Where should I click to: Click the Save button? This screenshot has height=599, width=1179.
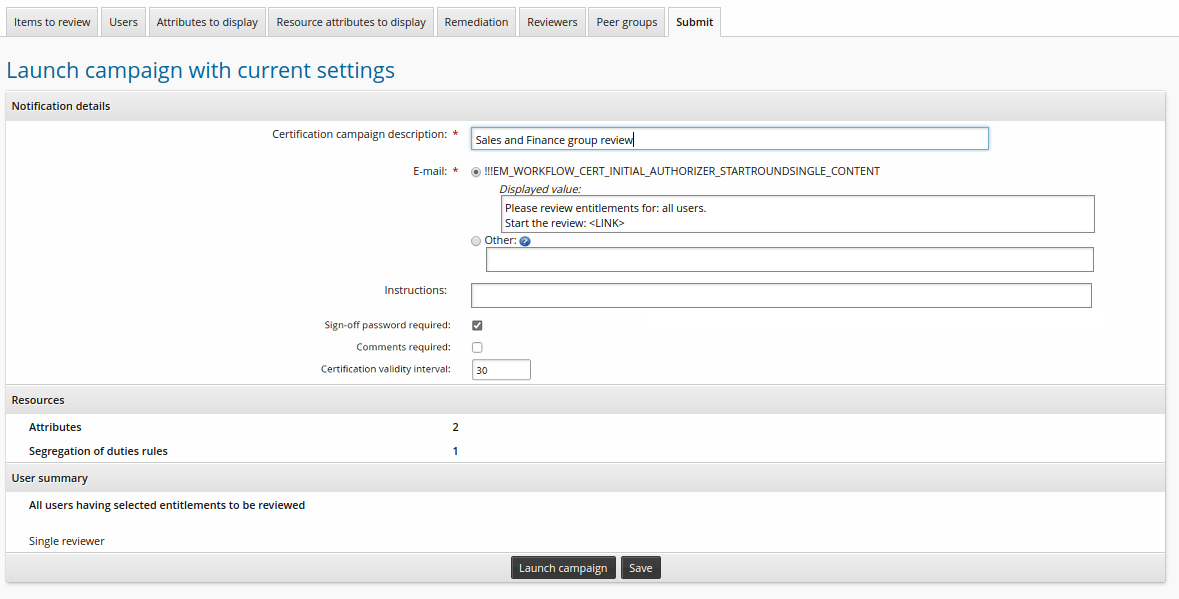point(641,568)
